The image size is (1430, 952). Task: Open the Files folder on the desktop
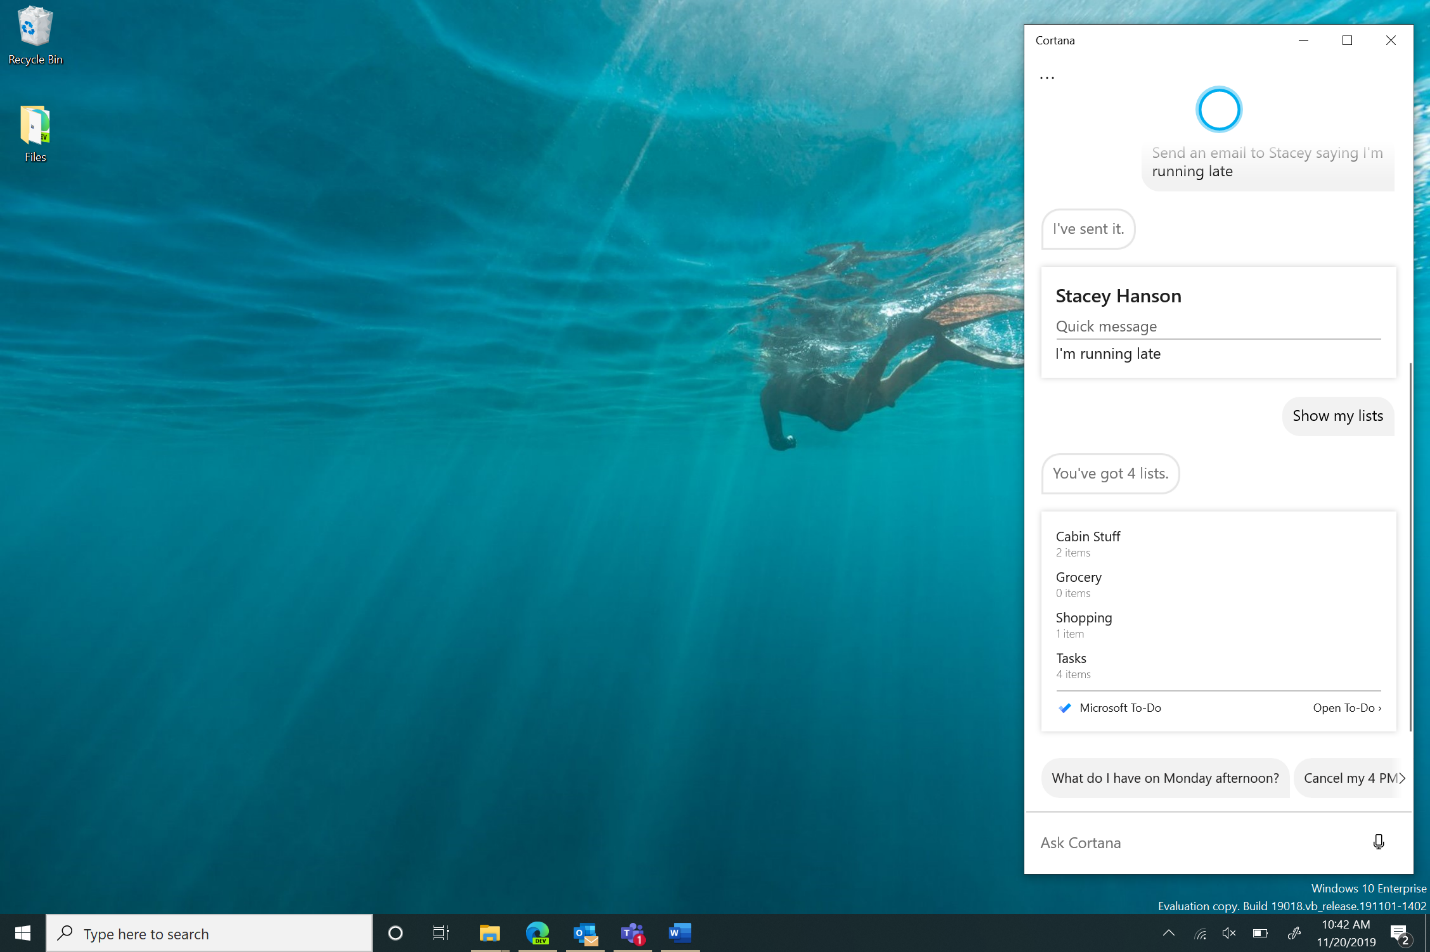point(34,125)
